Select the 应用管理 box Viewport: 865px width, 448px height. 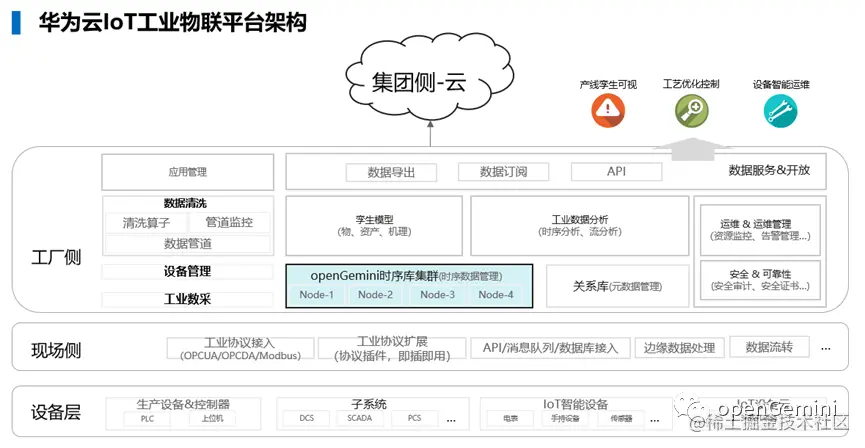tap(188, 172)
